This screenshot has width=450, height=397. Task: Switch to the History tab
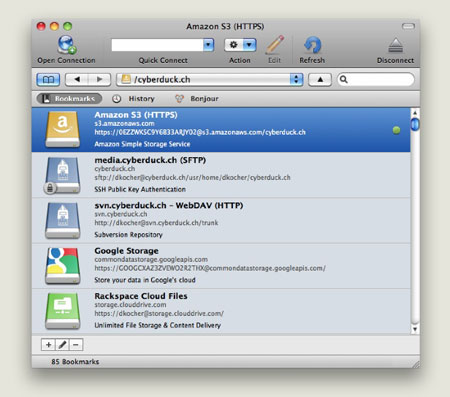click(x=133, y=99)
